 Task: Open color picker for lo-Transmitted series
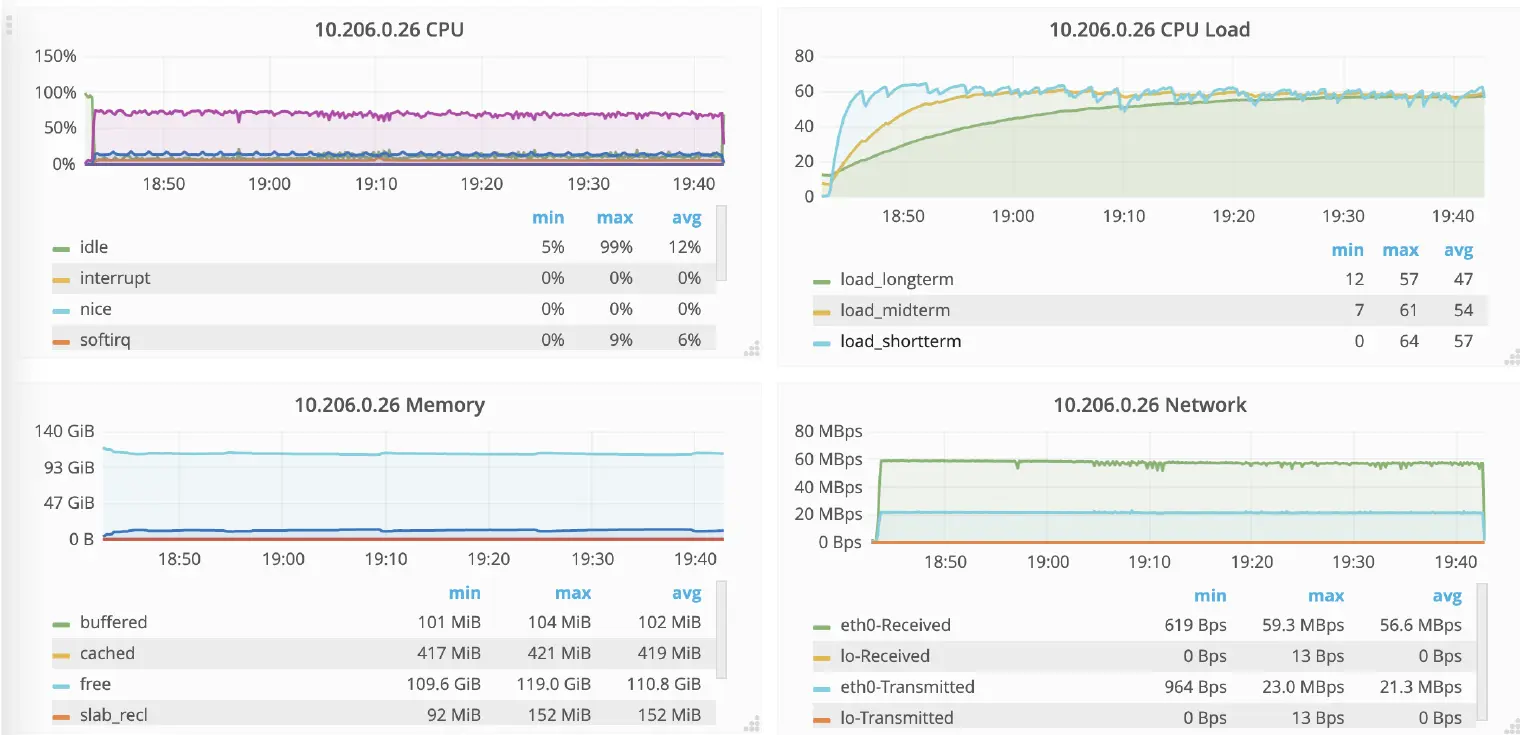tap(822, 719)
